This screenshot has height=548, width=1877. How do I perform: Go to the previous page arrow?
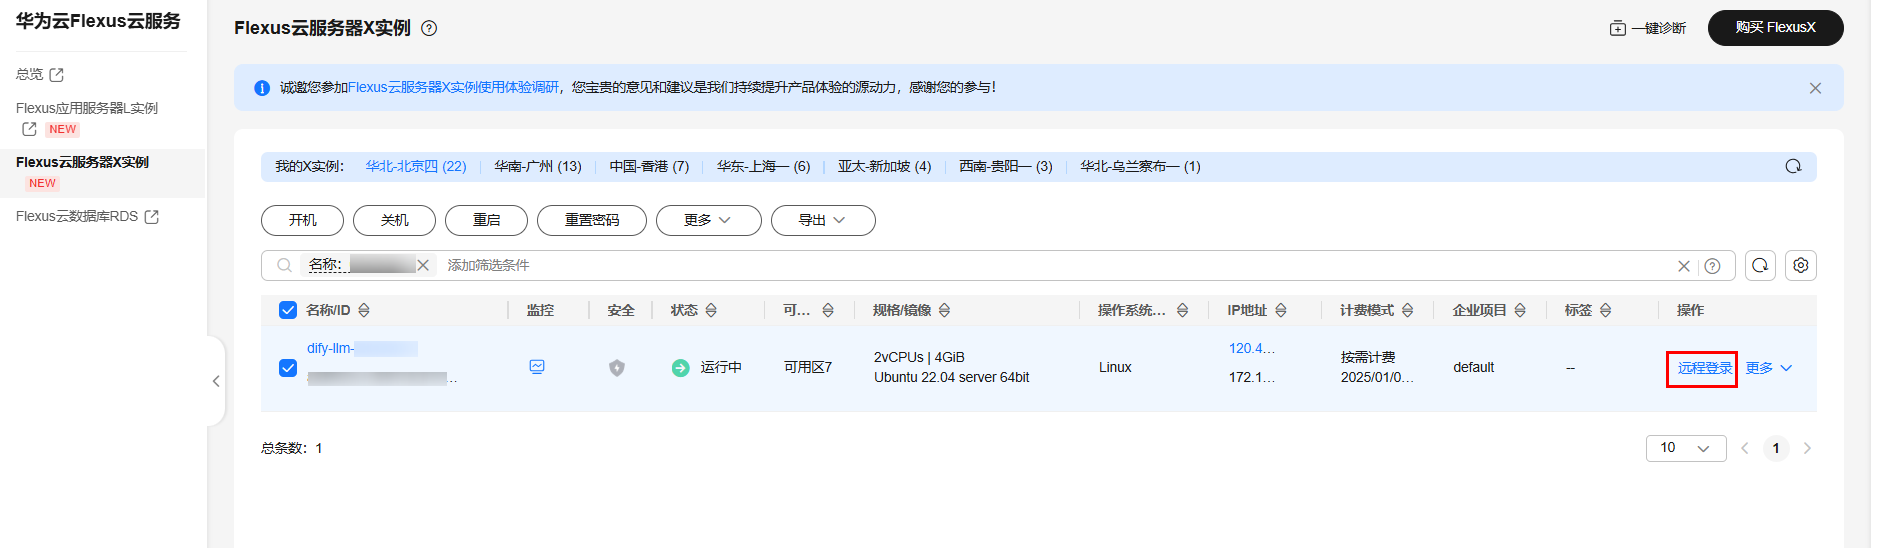point(1745,448)
